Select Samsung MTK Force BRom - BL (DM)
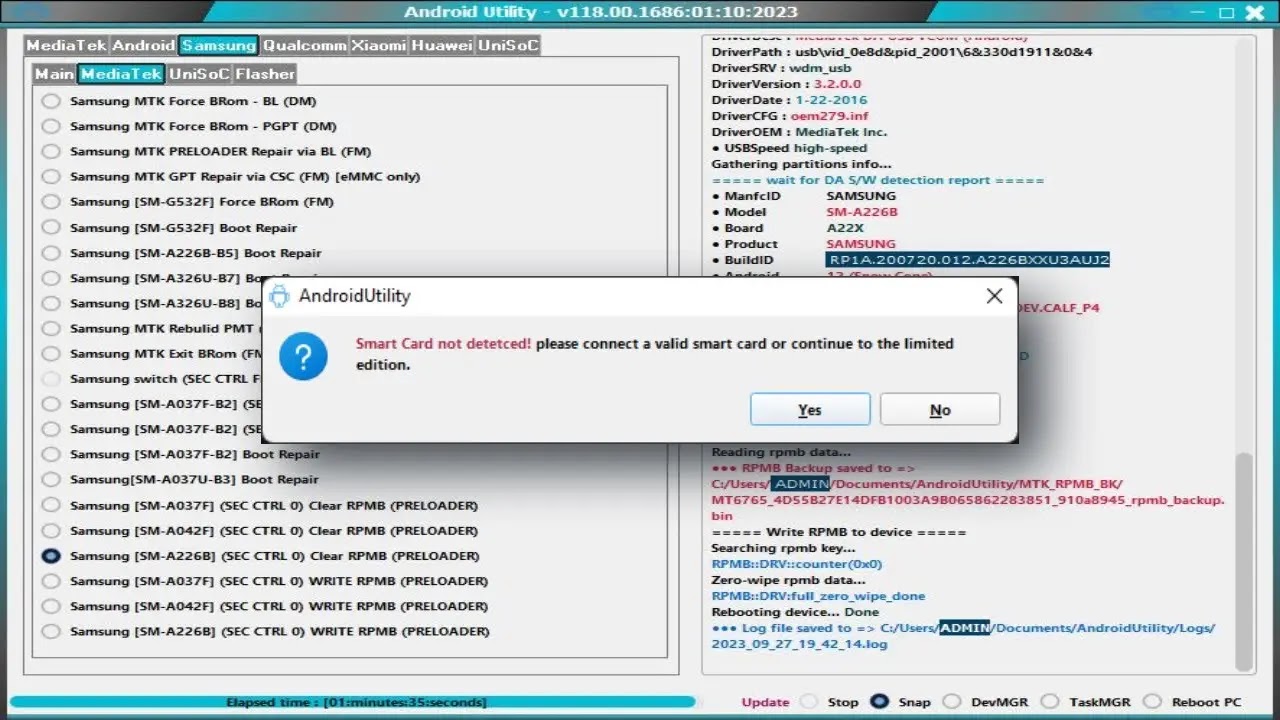 click(50, 101)
